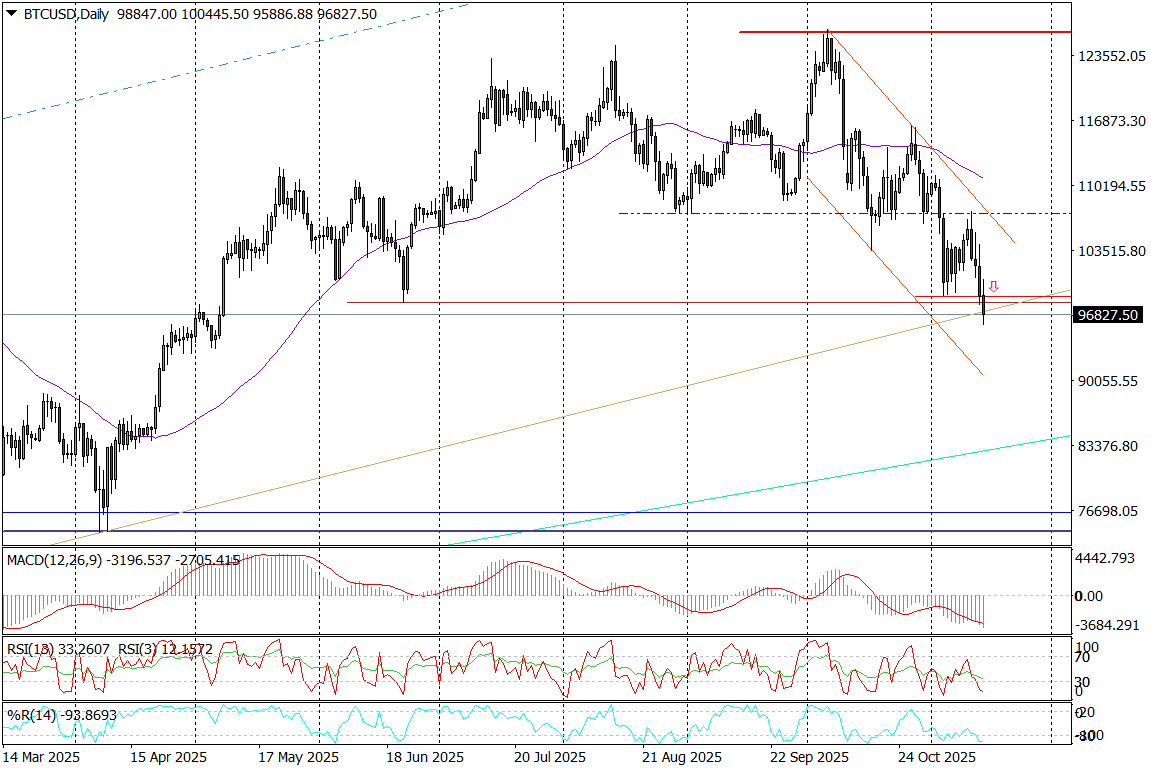Click the 110194.55 price scale label
Image resolution: width=1151 pixels, height=771 pixels.
point(1112,186)
